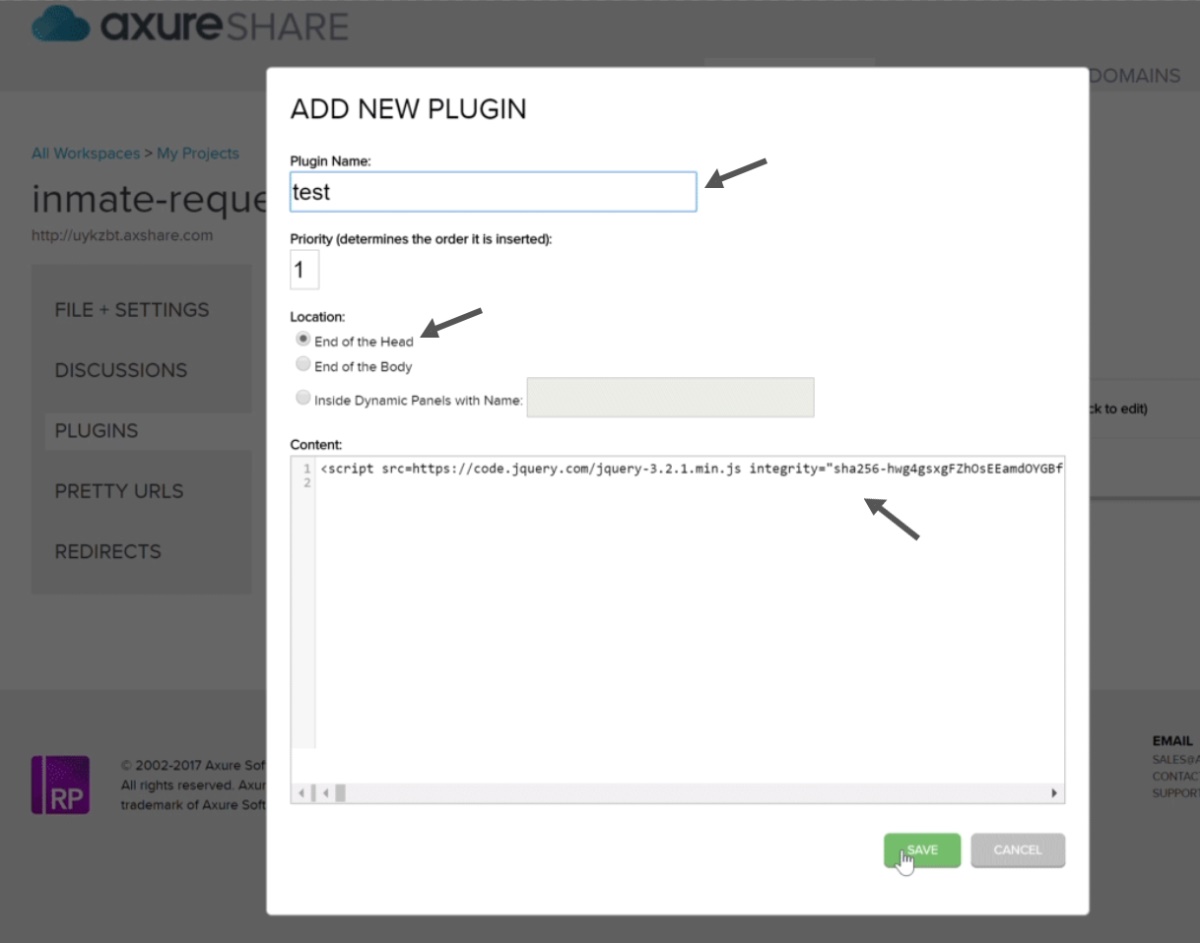This screenshot has height=943, width=1200.
Task: Open My Projects breadcrumb link
Action: tap(198, 154)
